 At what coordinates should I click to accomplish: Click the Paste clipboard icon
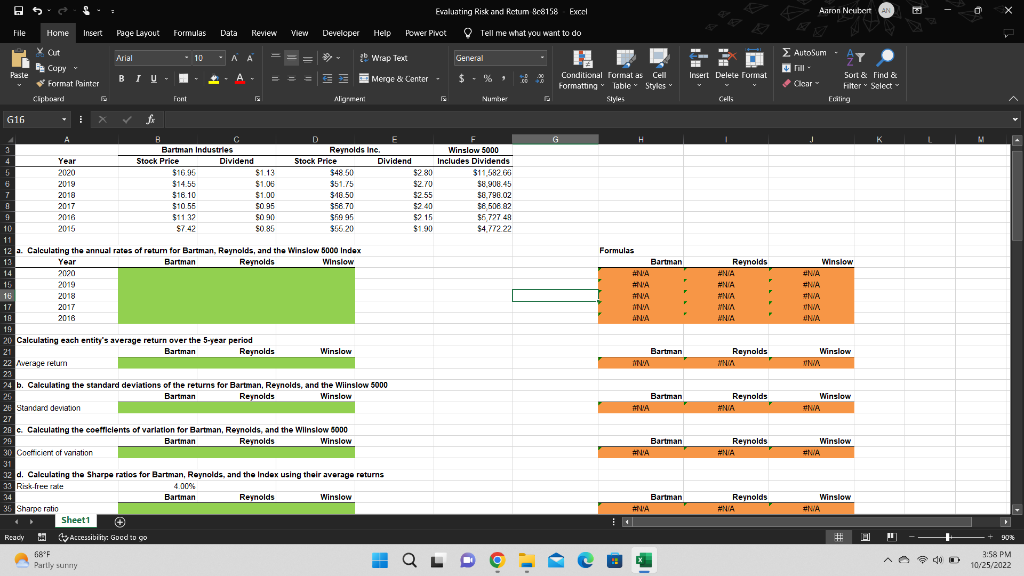[19, 60]
